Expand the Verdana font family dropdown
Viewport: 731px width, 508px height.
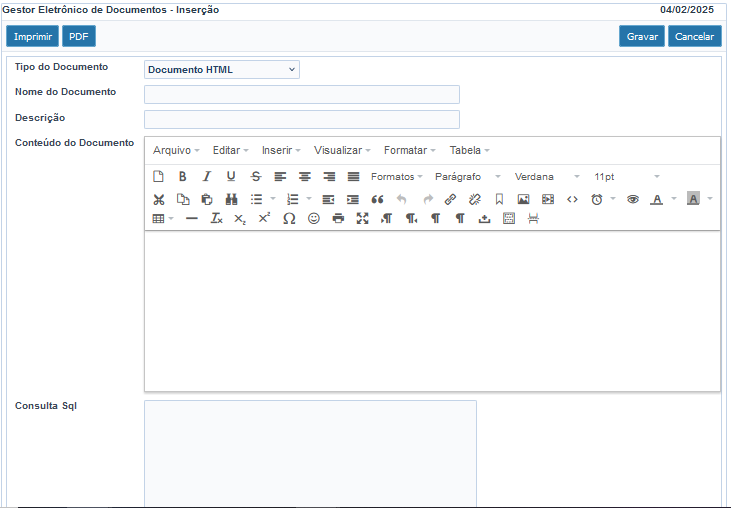click(x=546, y=177)
